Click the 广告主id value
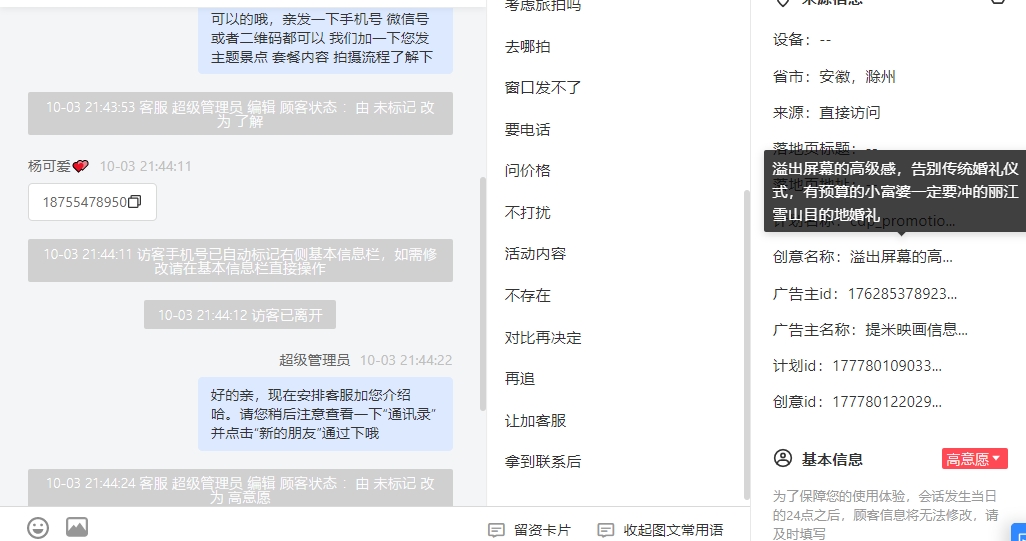The height and width of the screenshot is (541, 1026). [902, 294]
